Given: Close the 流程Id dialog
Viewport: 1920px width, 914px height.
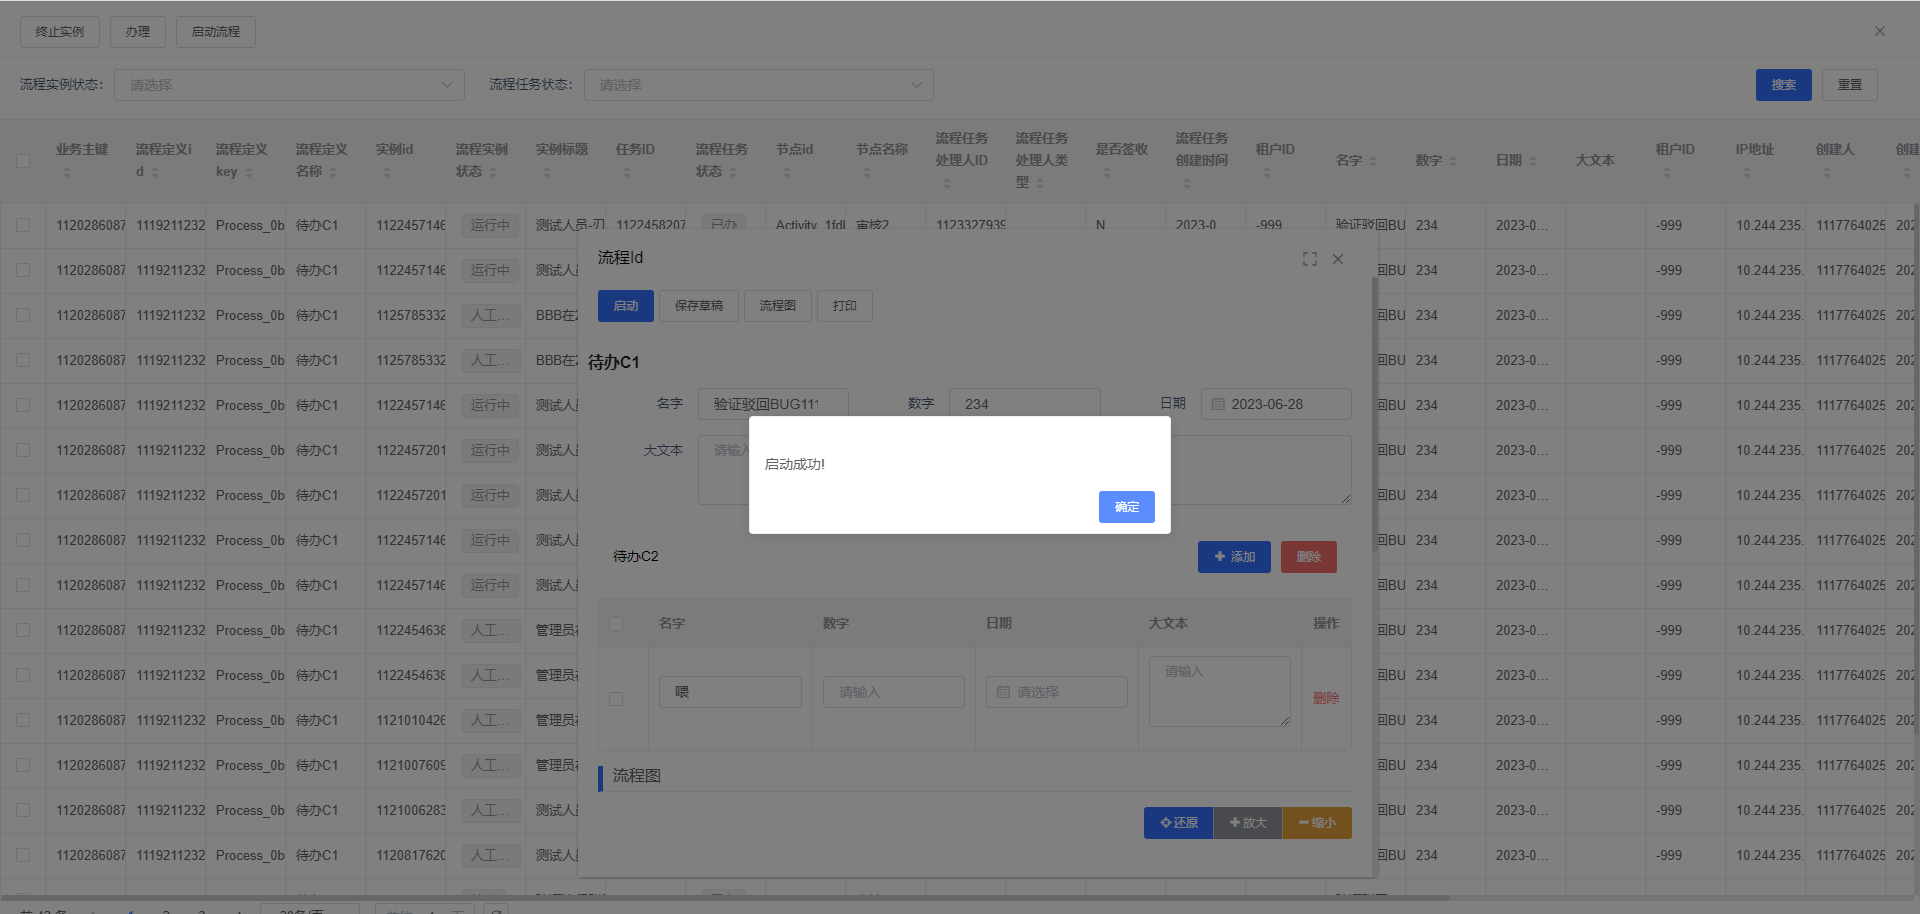Looking at the screenshot, I should [1338, 259].
